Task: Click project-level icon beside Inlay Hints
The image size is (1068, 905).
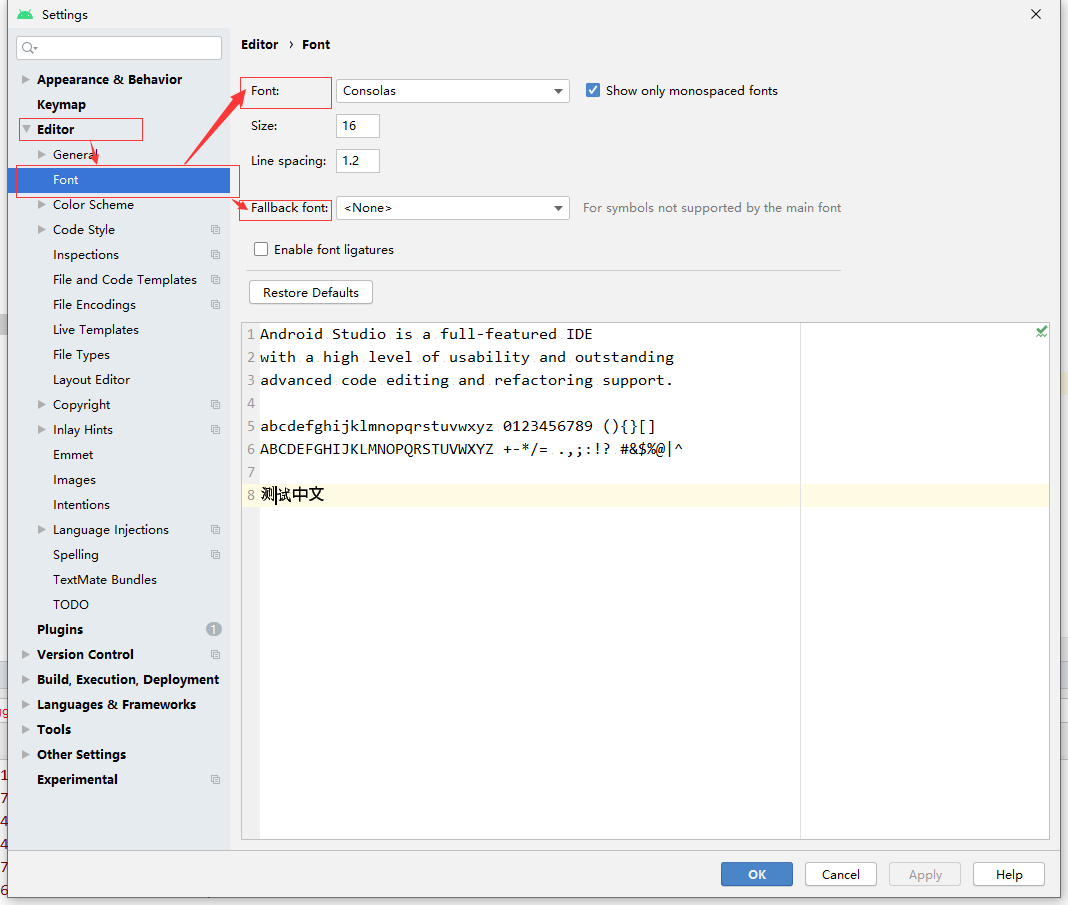Action: tap(215, 430)
